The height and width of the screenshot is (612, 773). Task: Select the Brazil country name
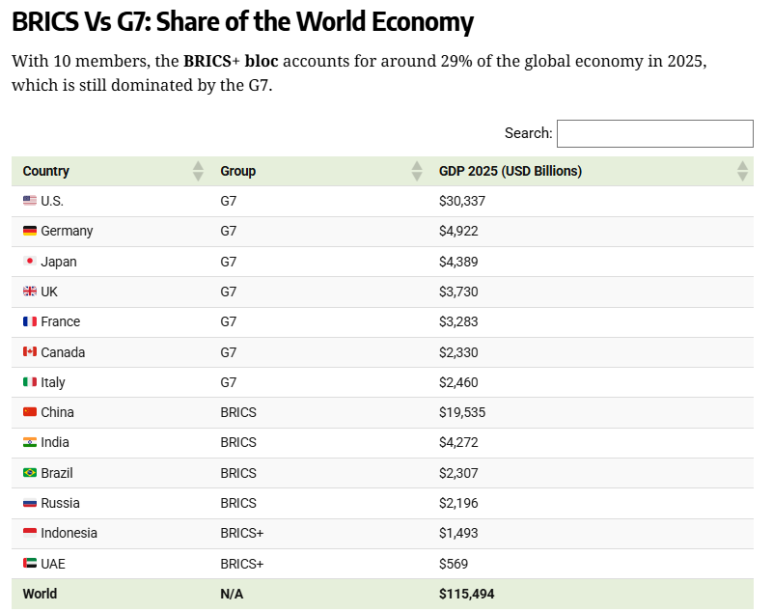(x=57, y=473)
